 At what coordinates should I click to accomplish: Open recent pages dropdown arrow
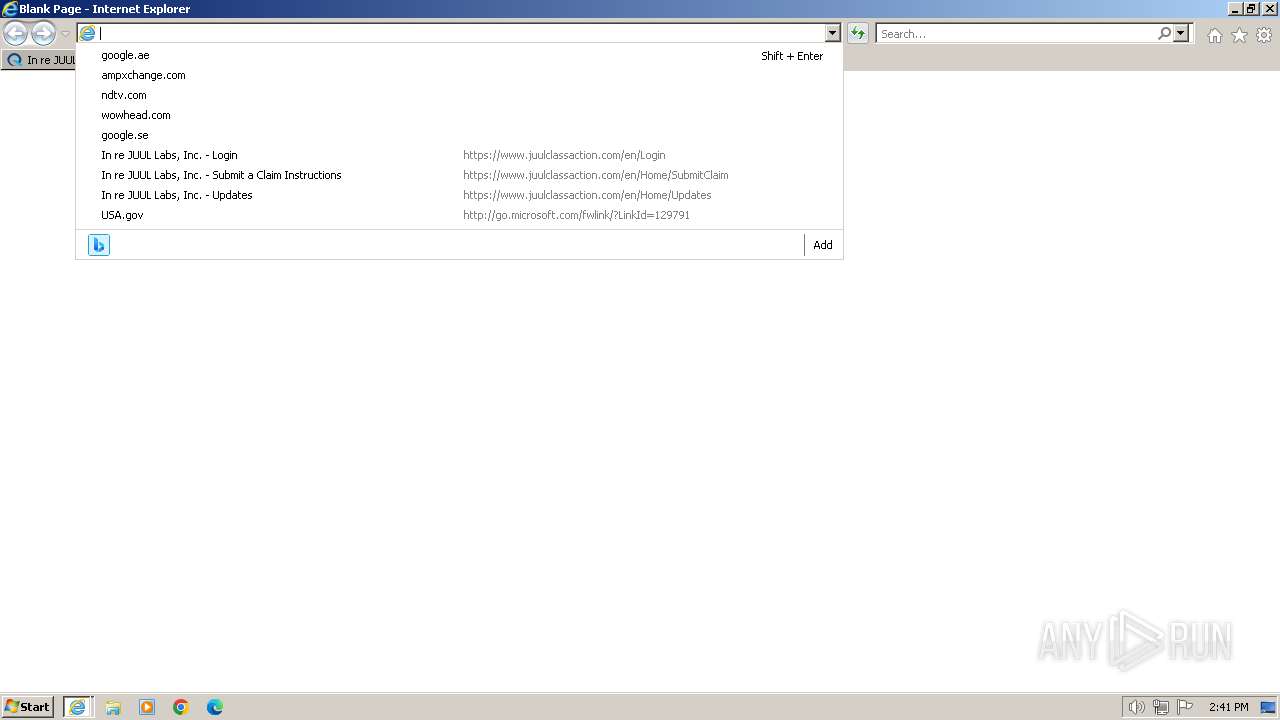[65, 34]
